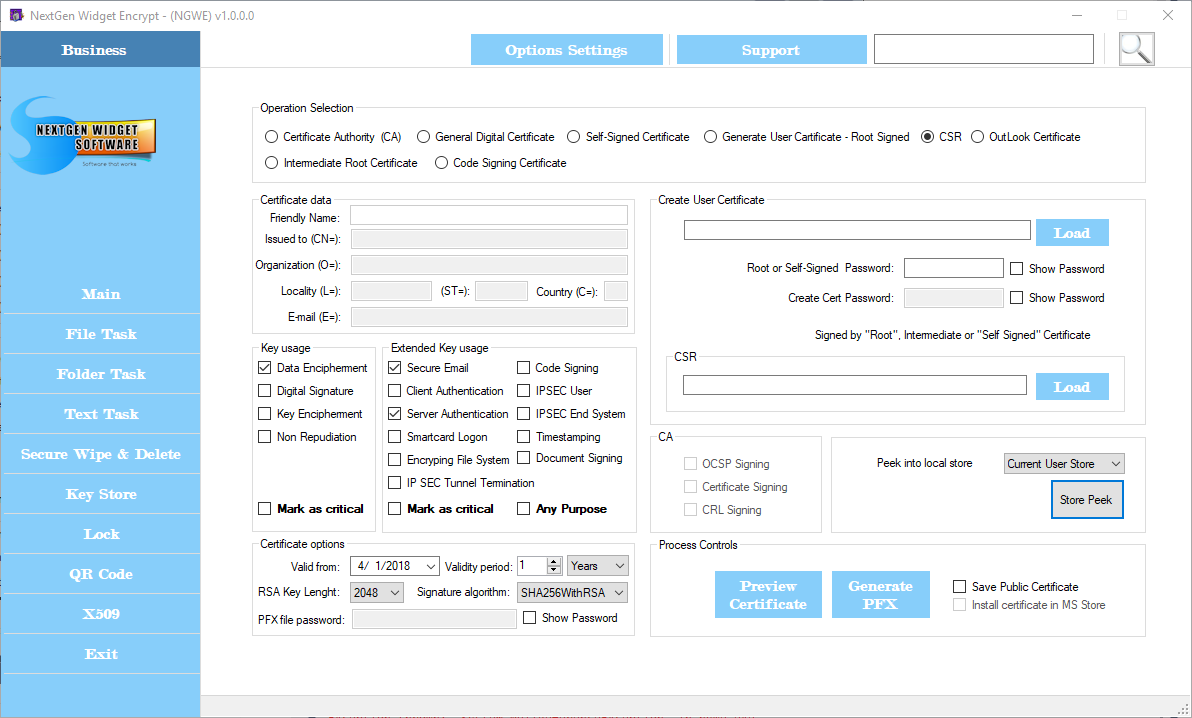Click the Friendly Name input field
This screenshot has height=718, width=1192.
pos(489,215)
